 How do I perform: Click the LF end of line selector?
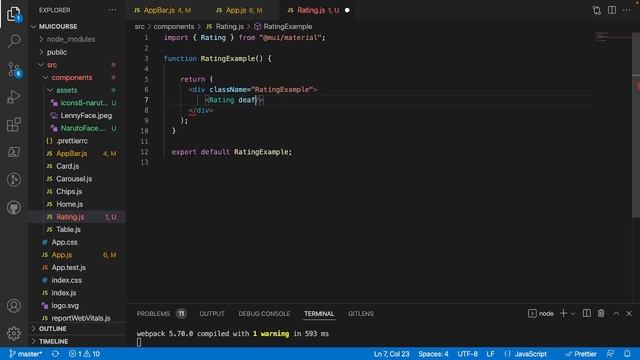491,354
